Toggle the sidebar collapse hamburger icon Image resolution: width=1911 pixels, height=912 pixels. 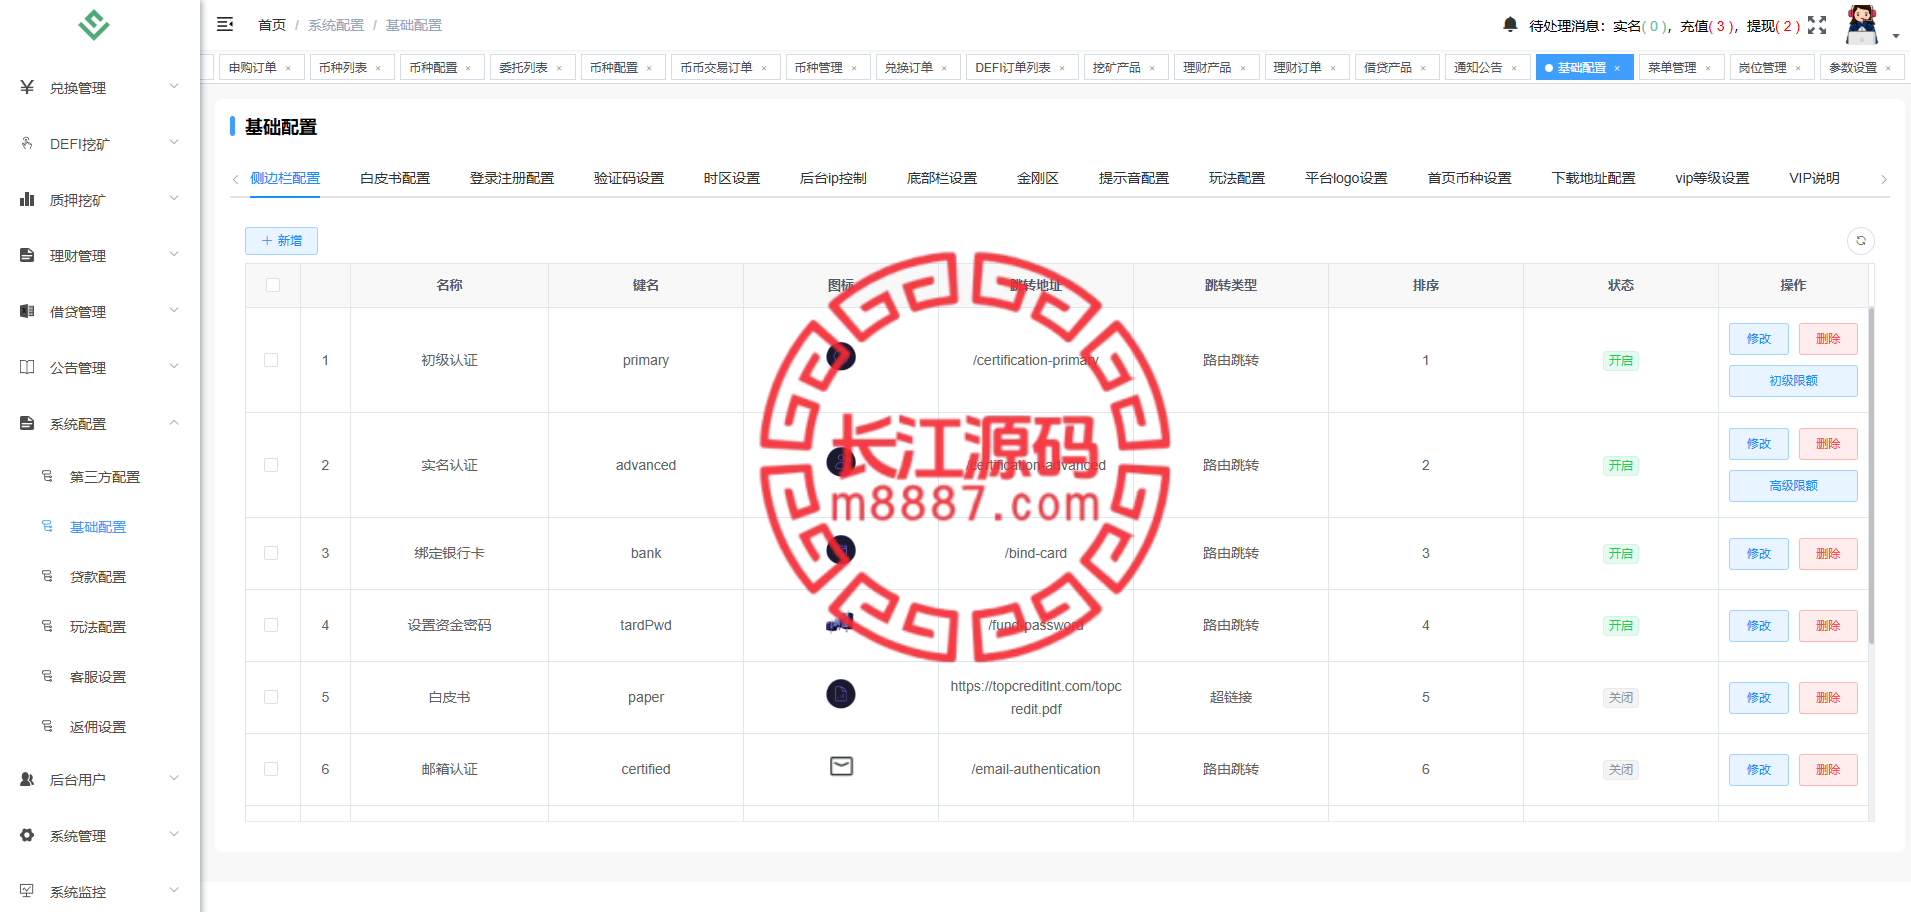(225, 24)
